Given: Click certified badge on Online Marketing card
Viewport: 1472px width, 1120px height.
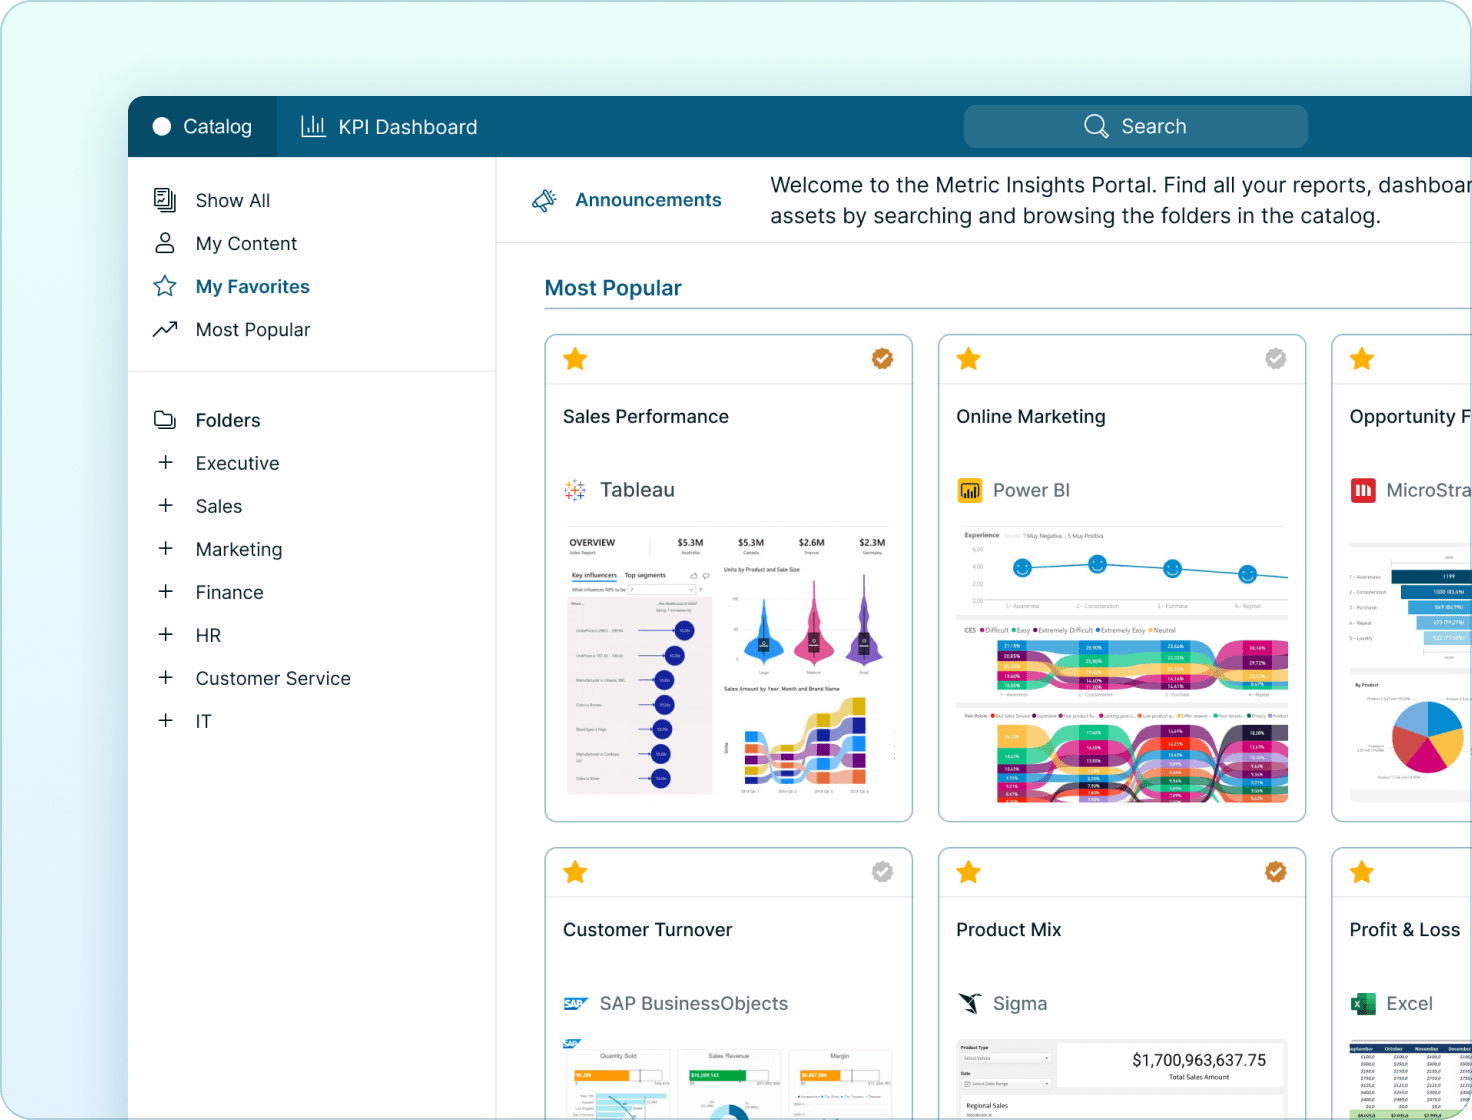Looking at the screenshot, I should tap(1276, 359).
